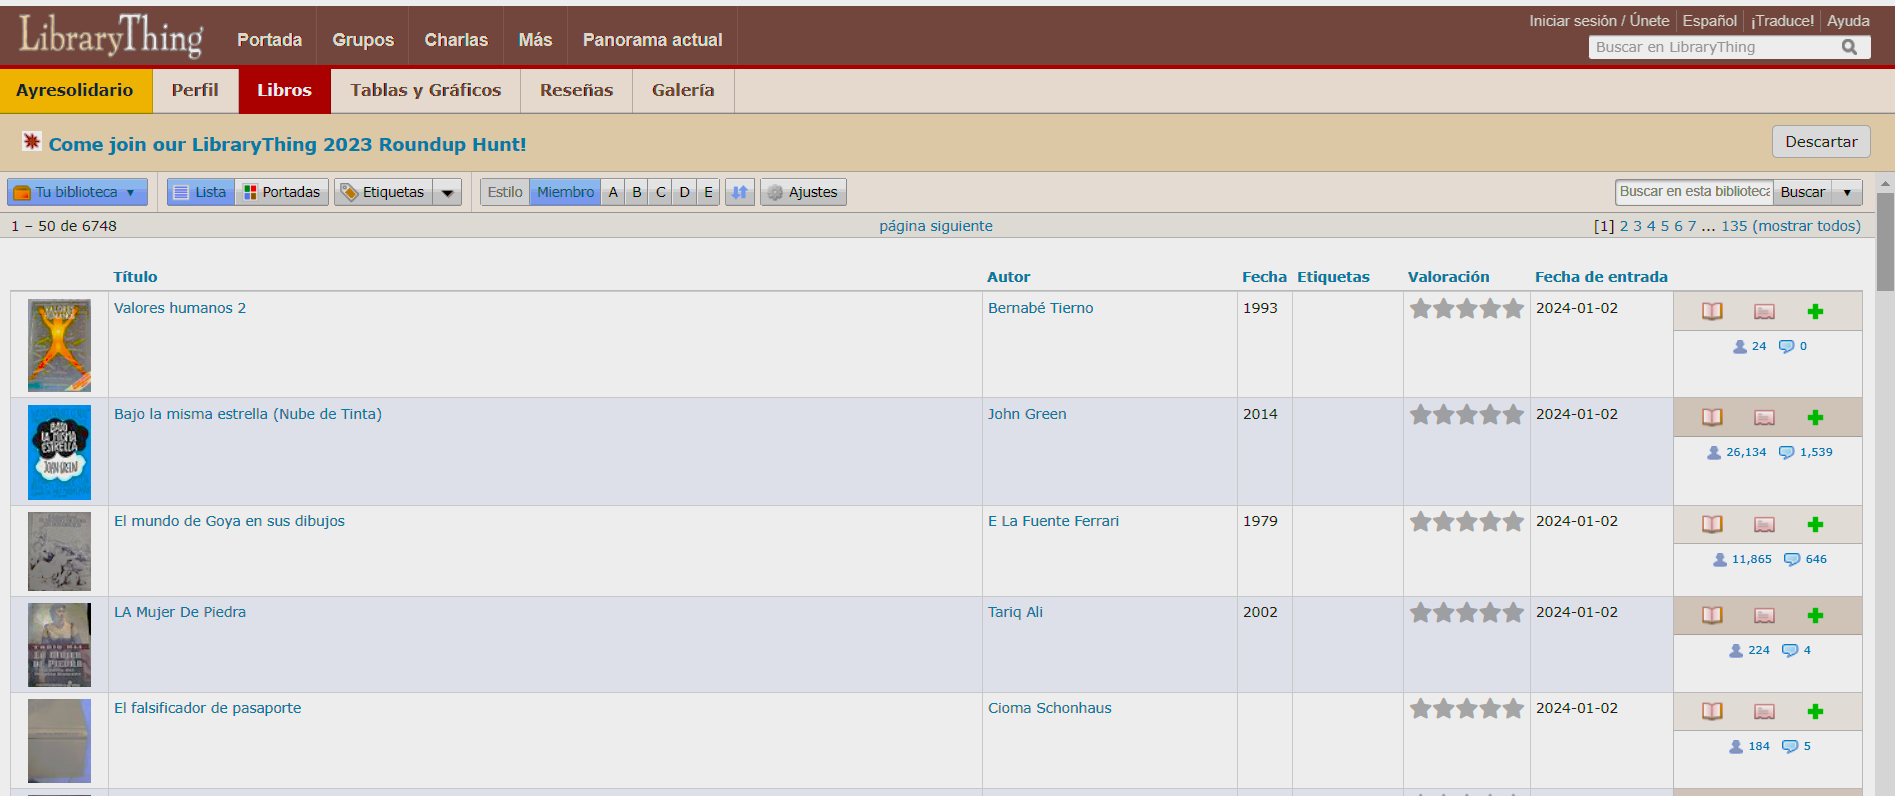
Task: Click the swap sort order arrows icon
Action: [x=739, y=192]
